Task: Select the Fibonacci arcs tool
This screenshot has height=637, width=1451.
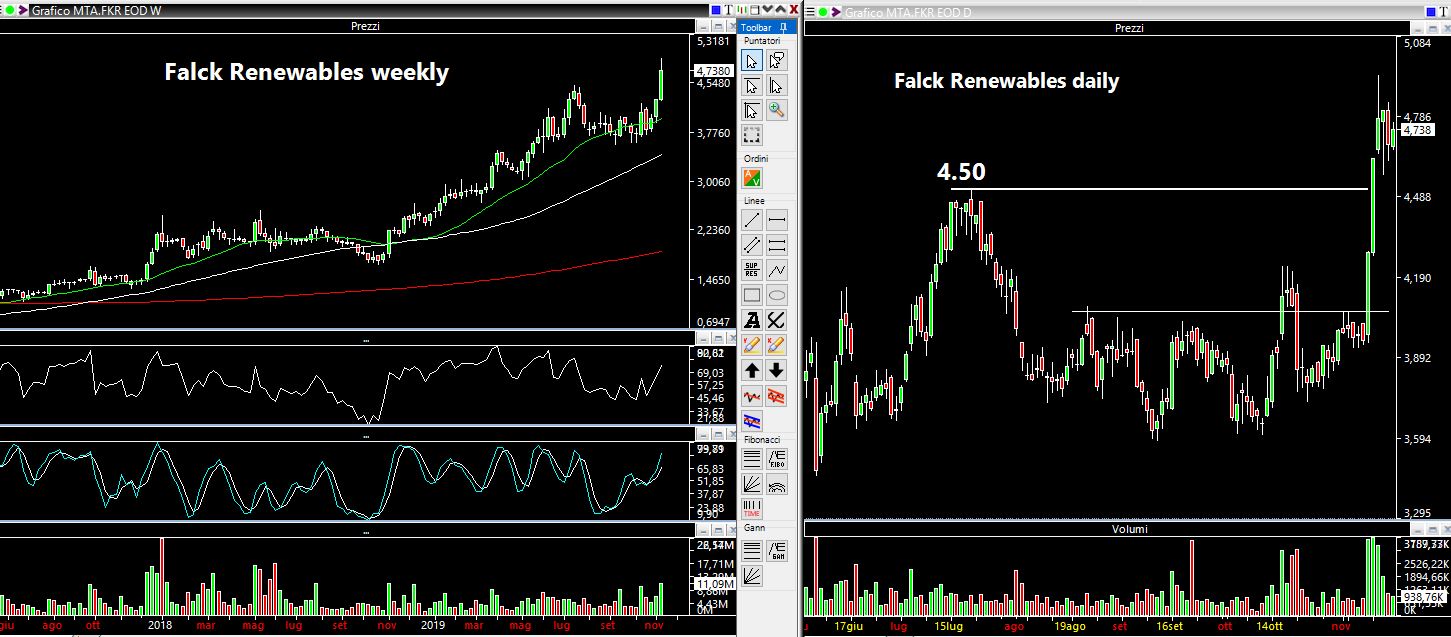Action: coord(776,484)
